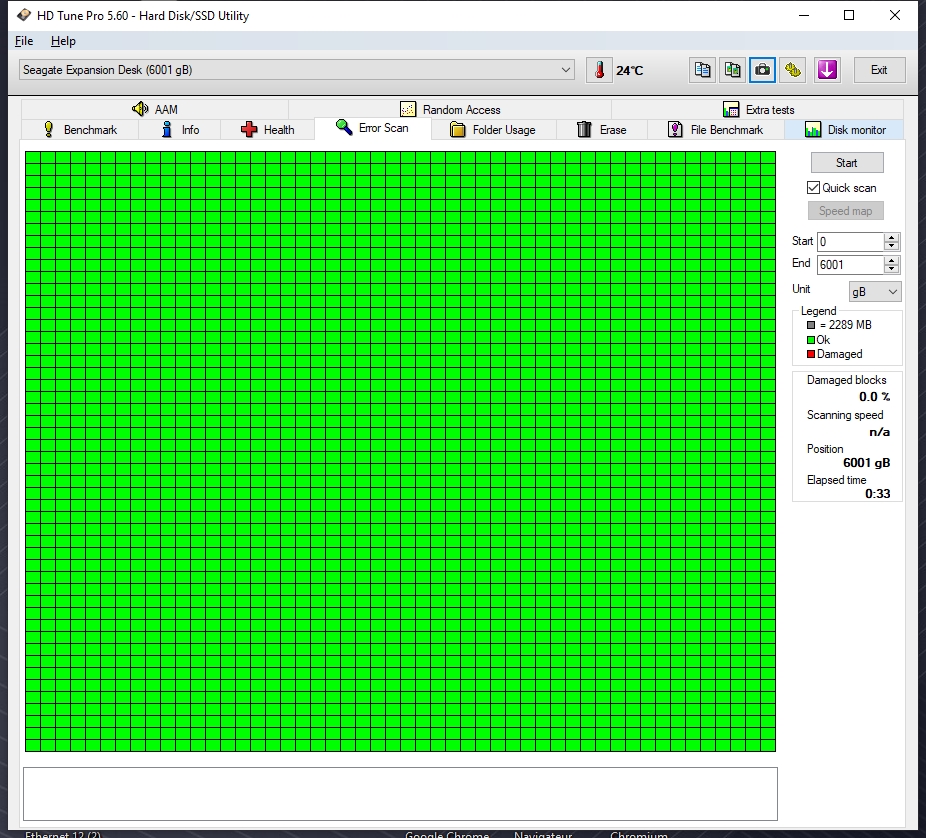This screenshot has width=926, height=838.
Task: Open the Health tab
Action: point(267,130)
